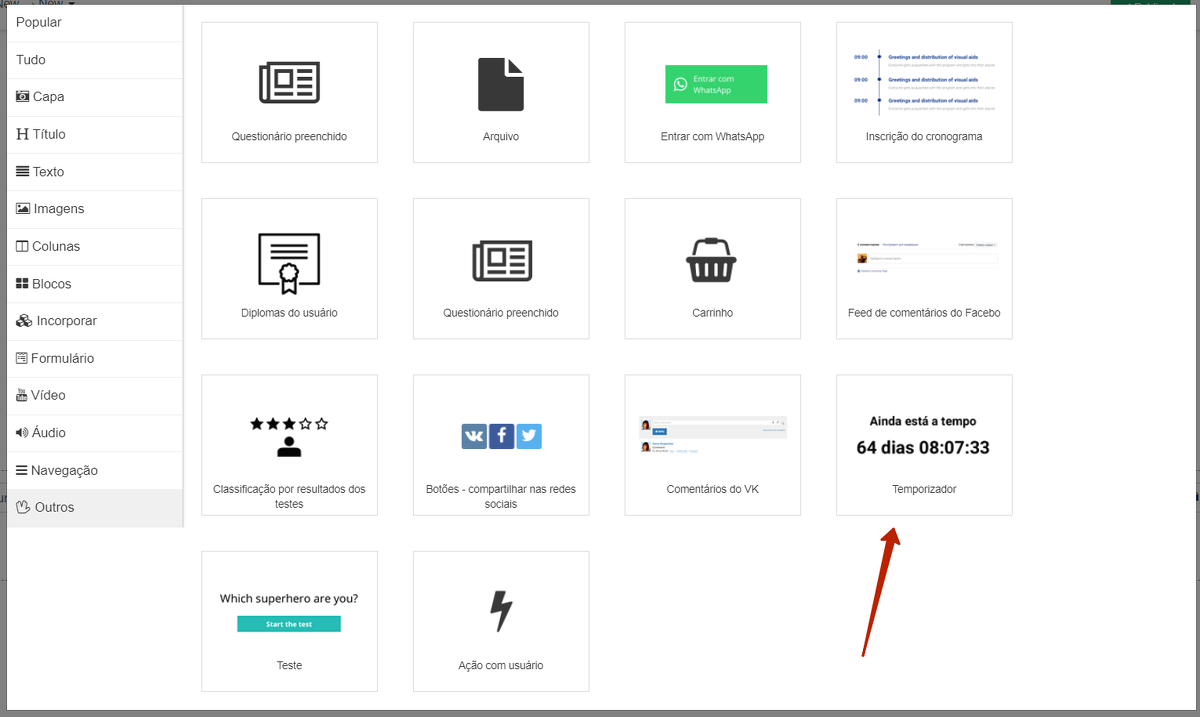
Task: Choose the Inscrição do cronograma block
Action: [x=924, y=92]
